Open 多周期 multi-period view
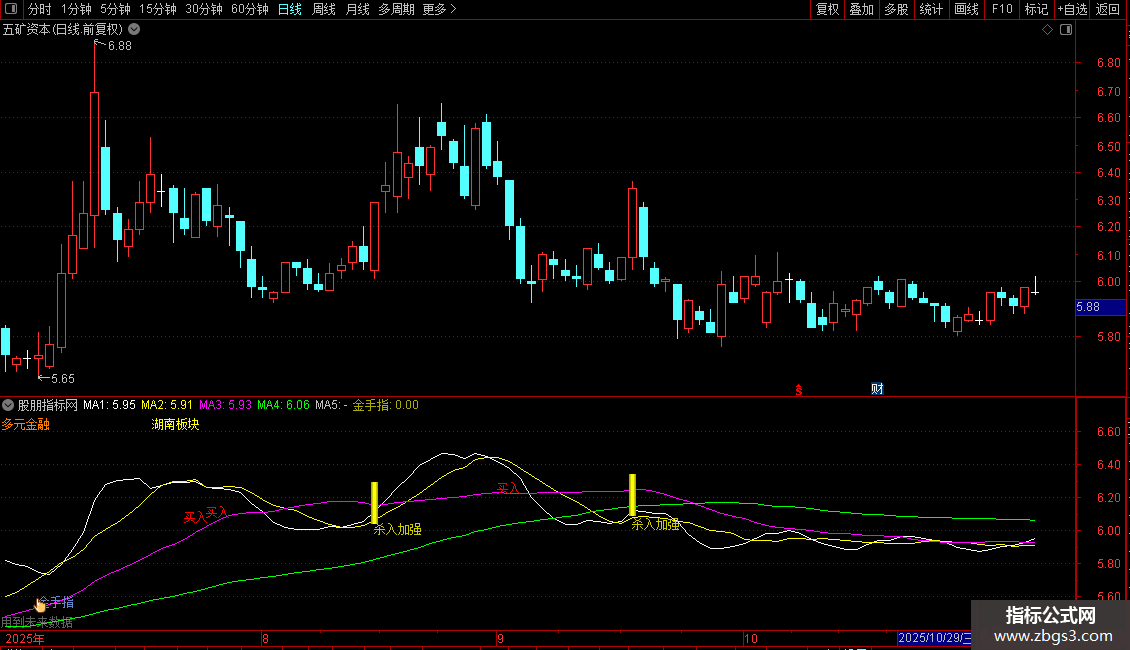 pos(396,9)
